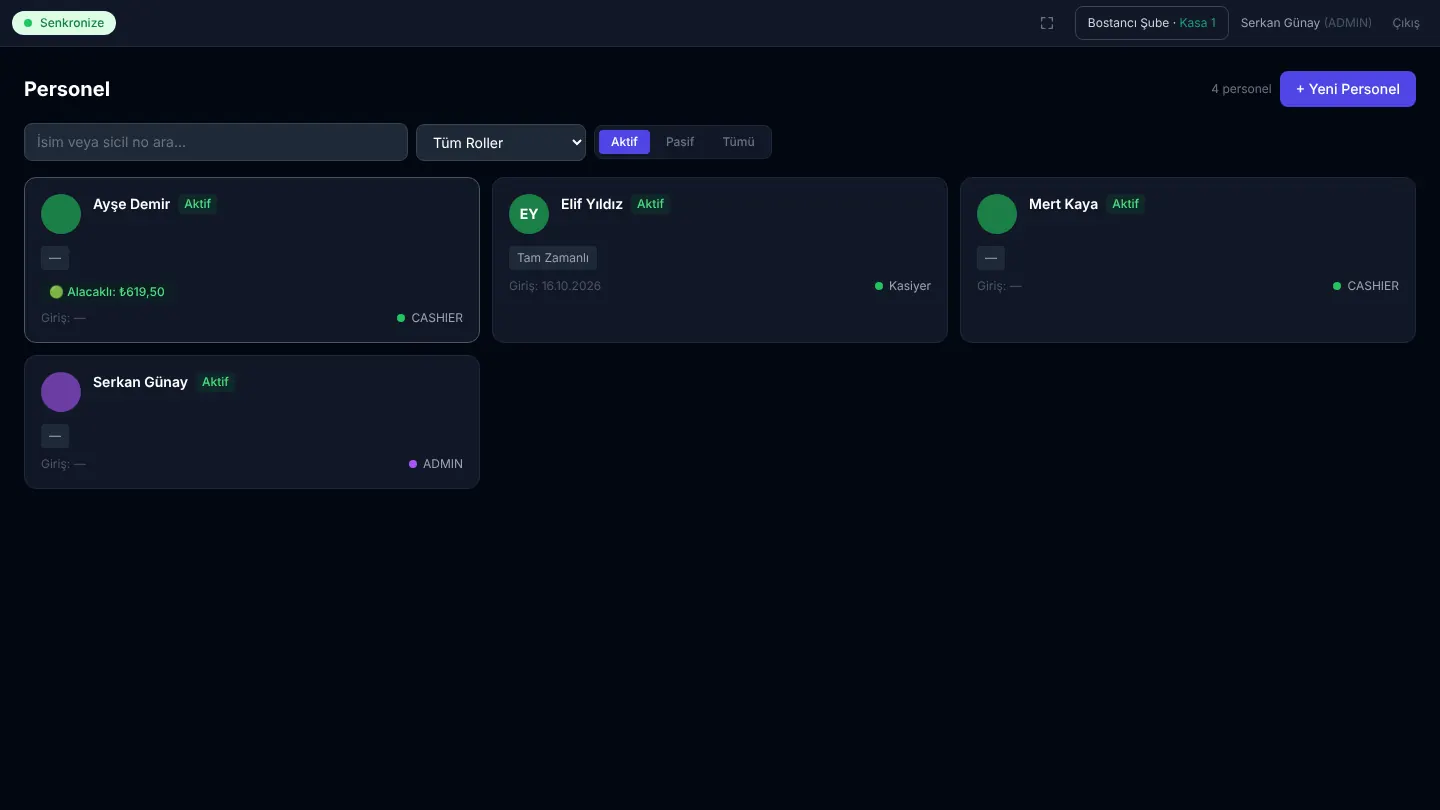Click the 4 personel count text

pos(1241,89)
